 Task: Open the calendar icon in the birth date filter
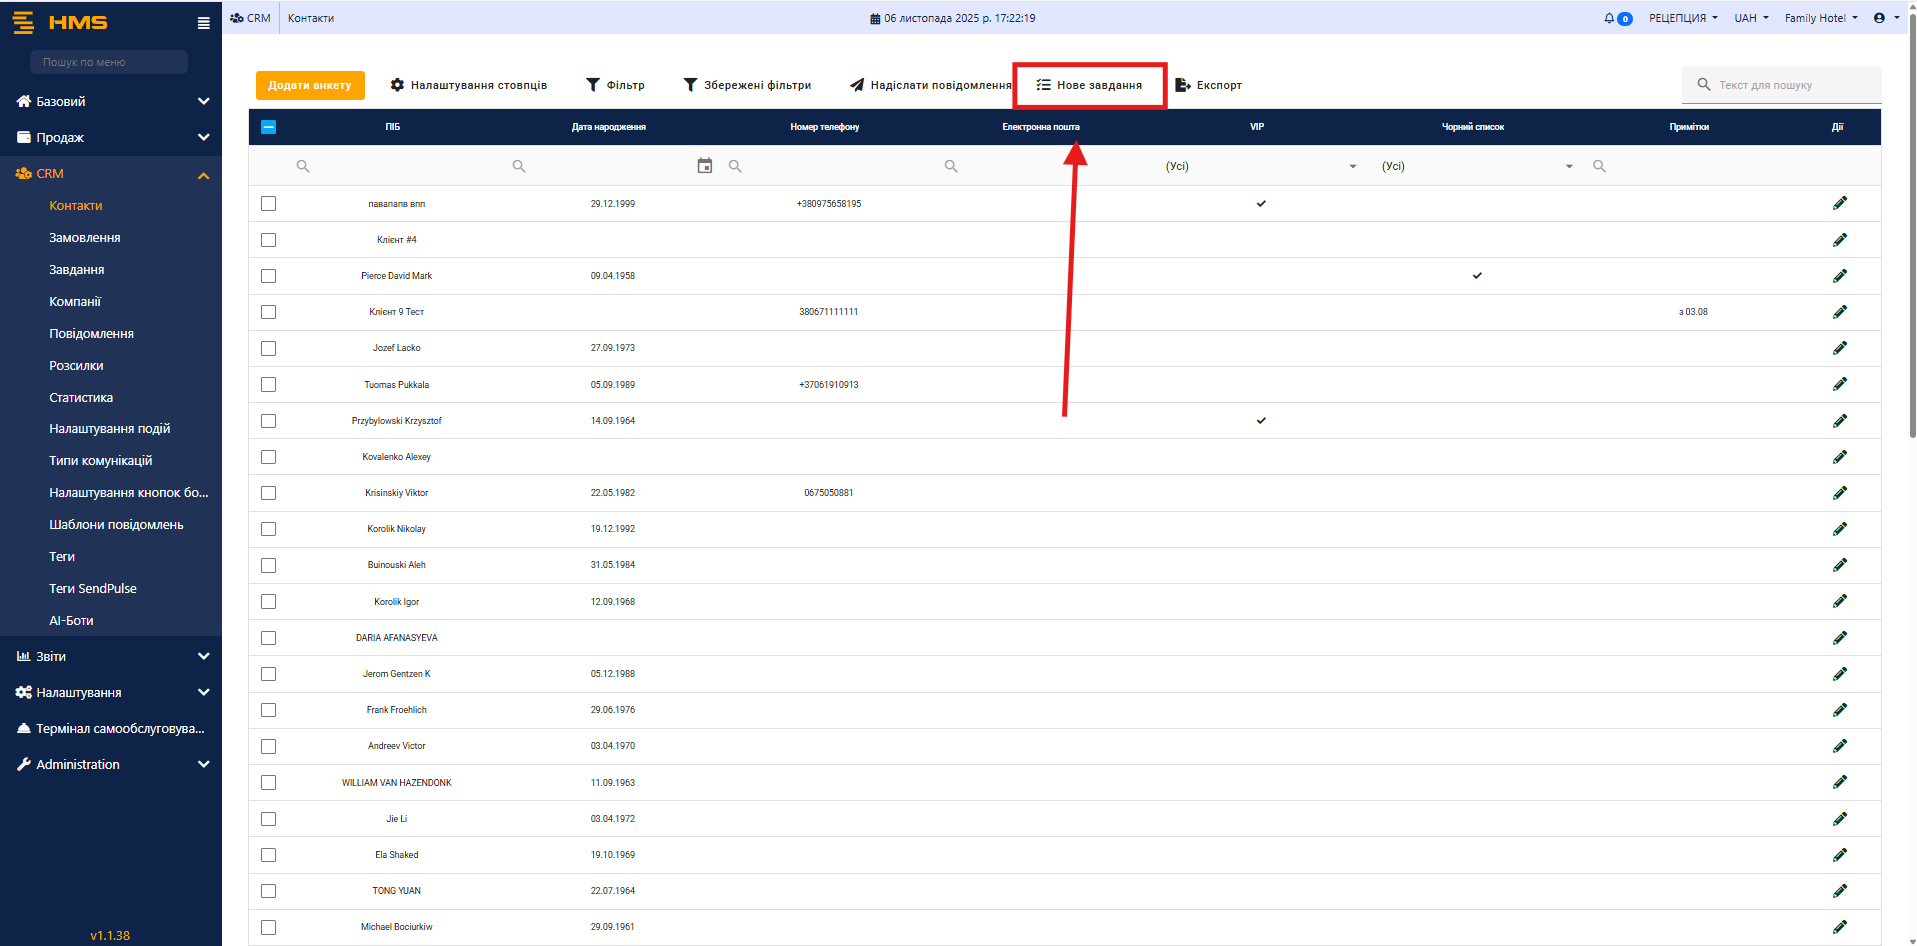click(x=705, y=166)
